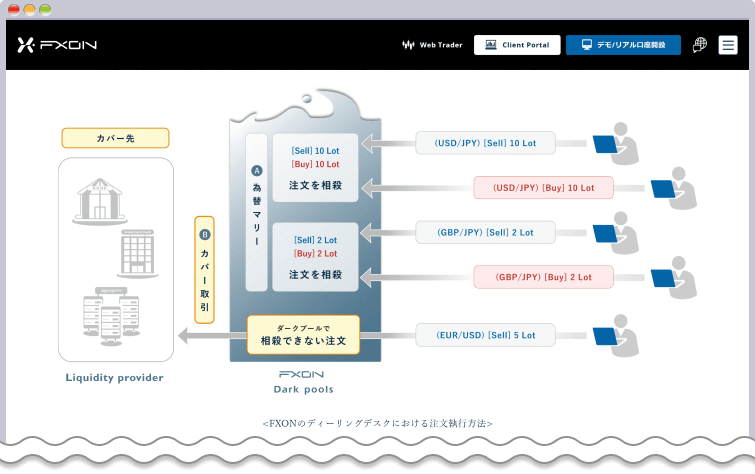The height and width of the screenshot is (474, 755).
Task: Click the green window maximize button
Action: click(x=45, y=9)
